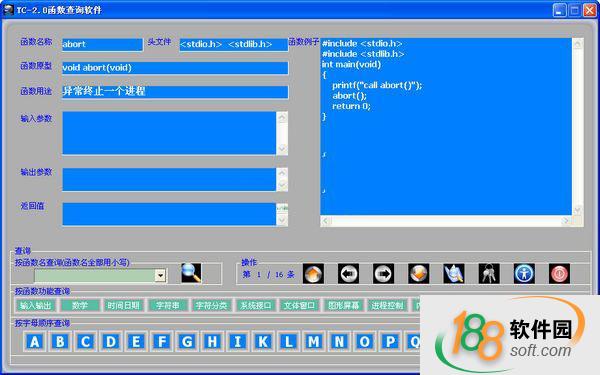Click the down arrow of 输入参数 scrollbar
This screenshot has width=600, height=375.
tap(282, 148)
